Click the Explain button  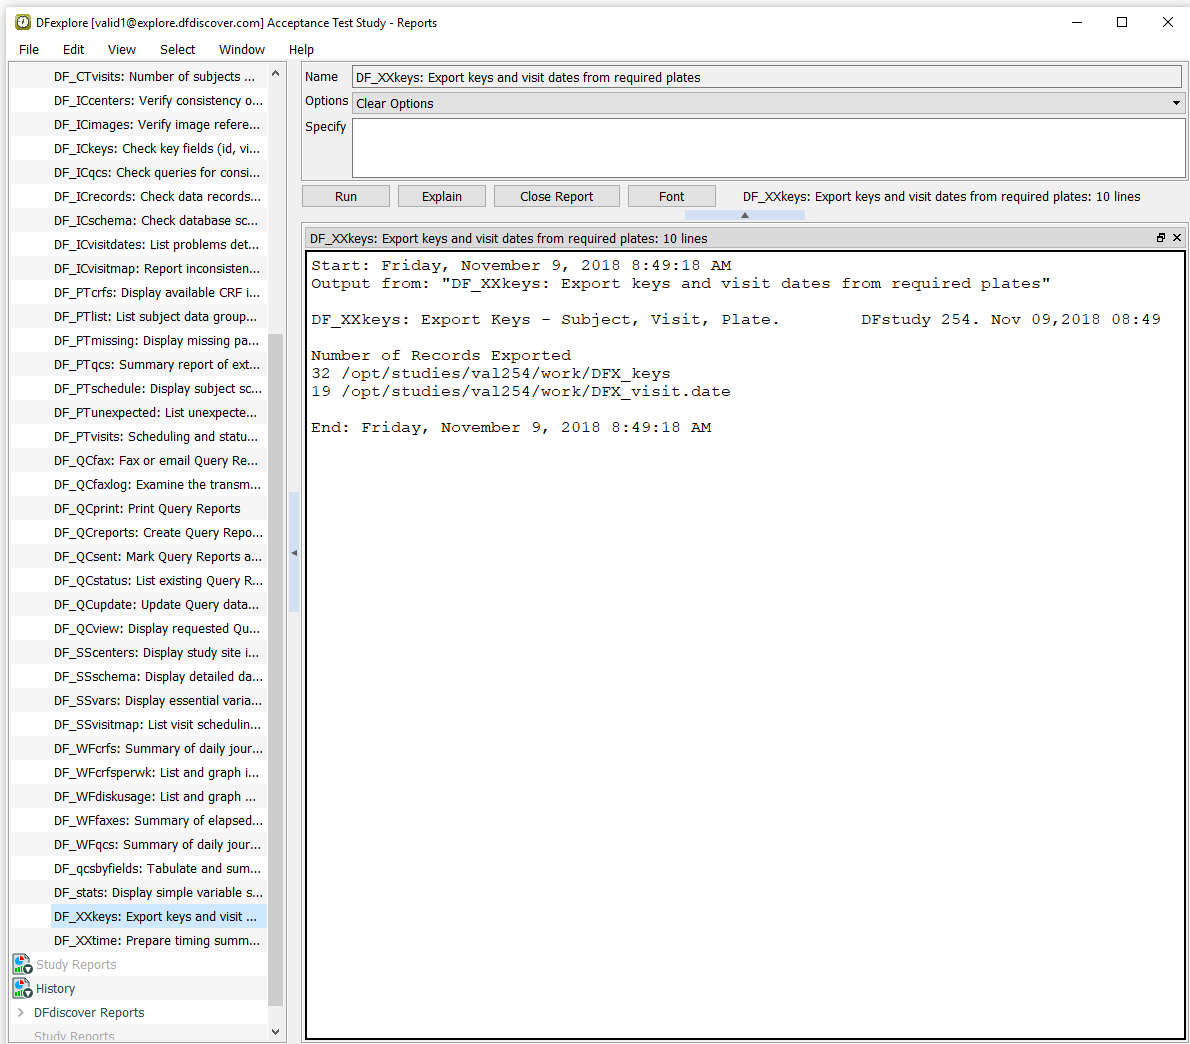click(441, 196)
